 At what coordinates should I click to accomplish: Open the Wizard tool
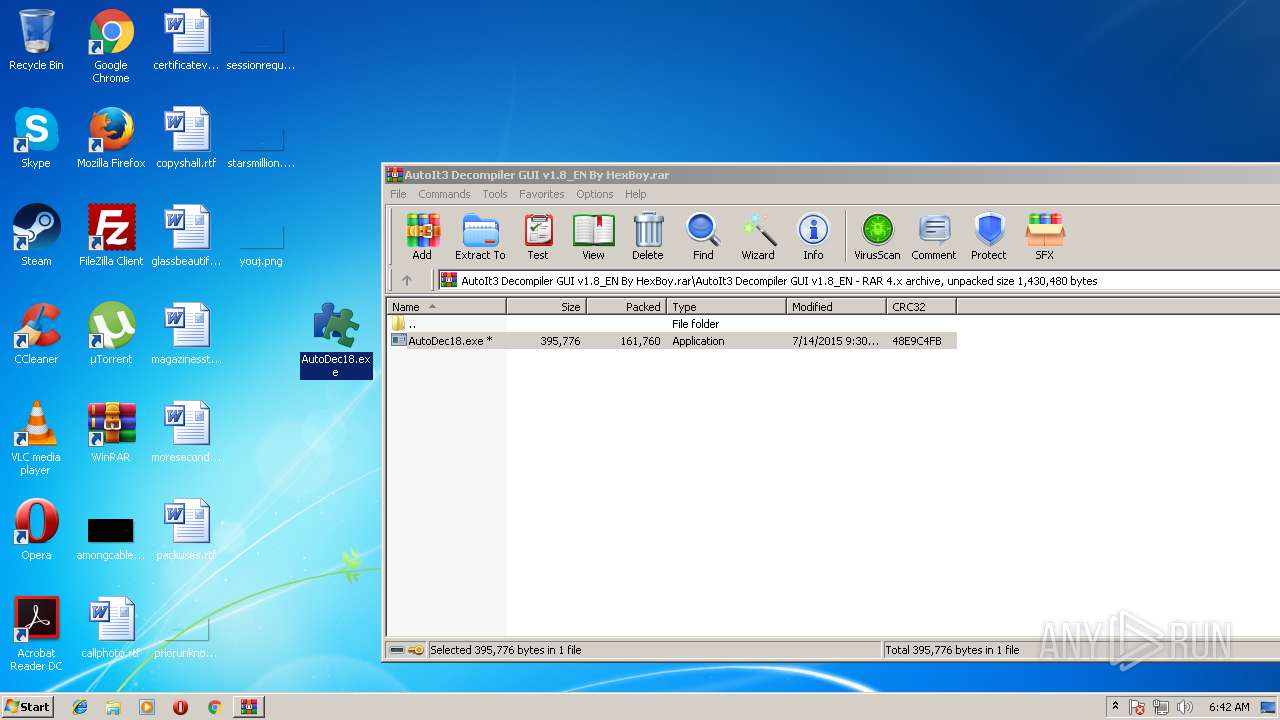coord(758,237)
